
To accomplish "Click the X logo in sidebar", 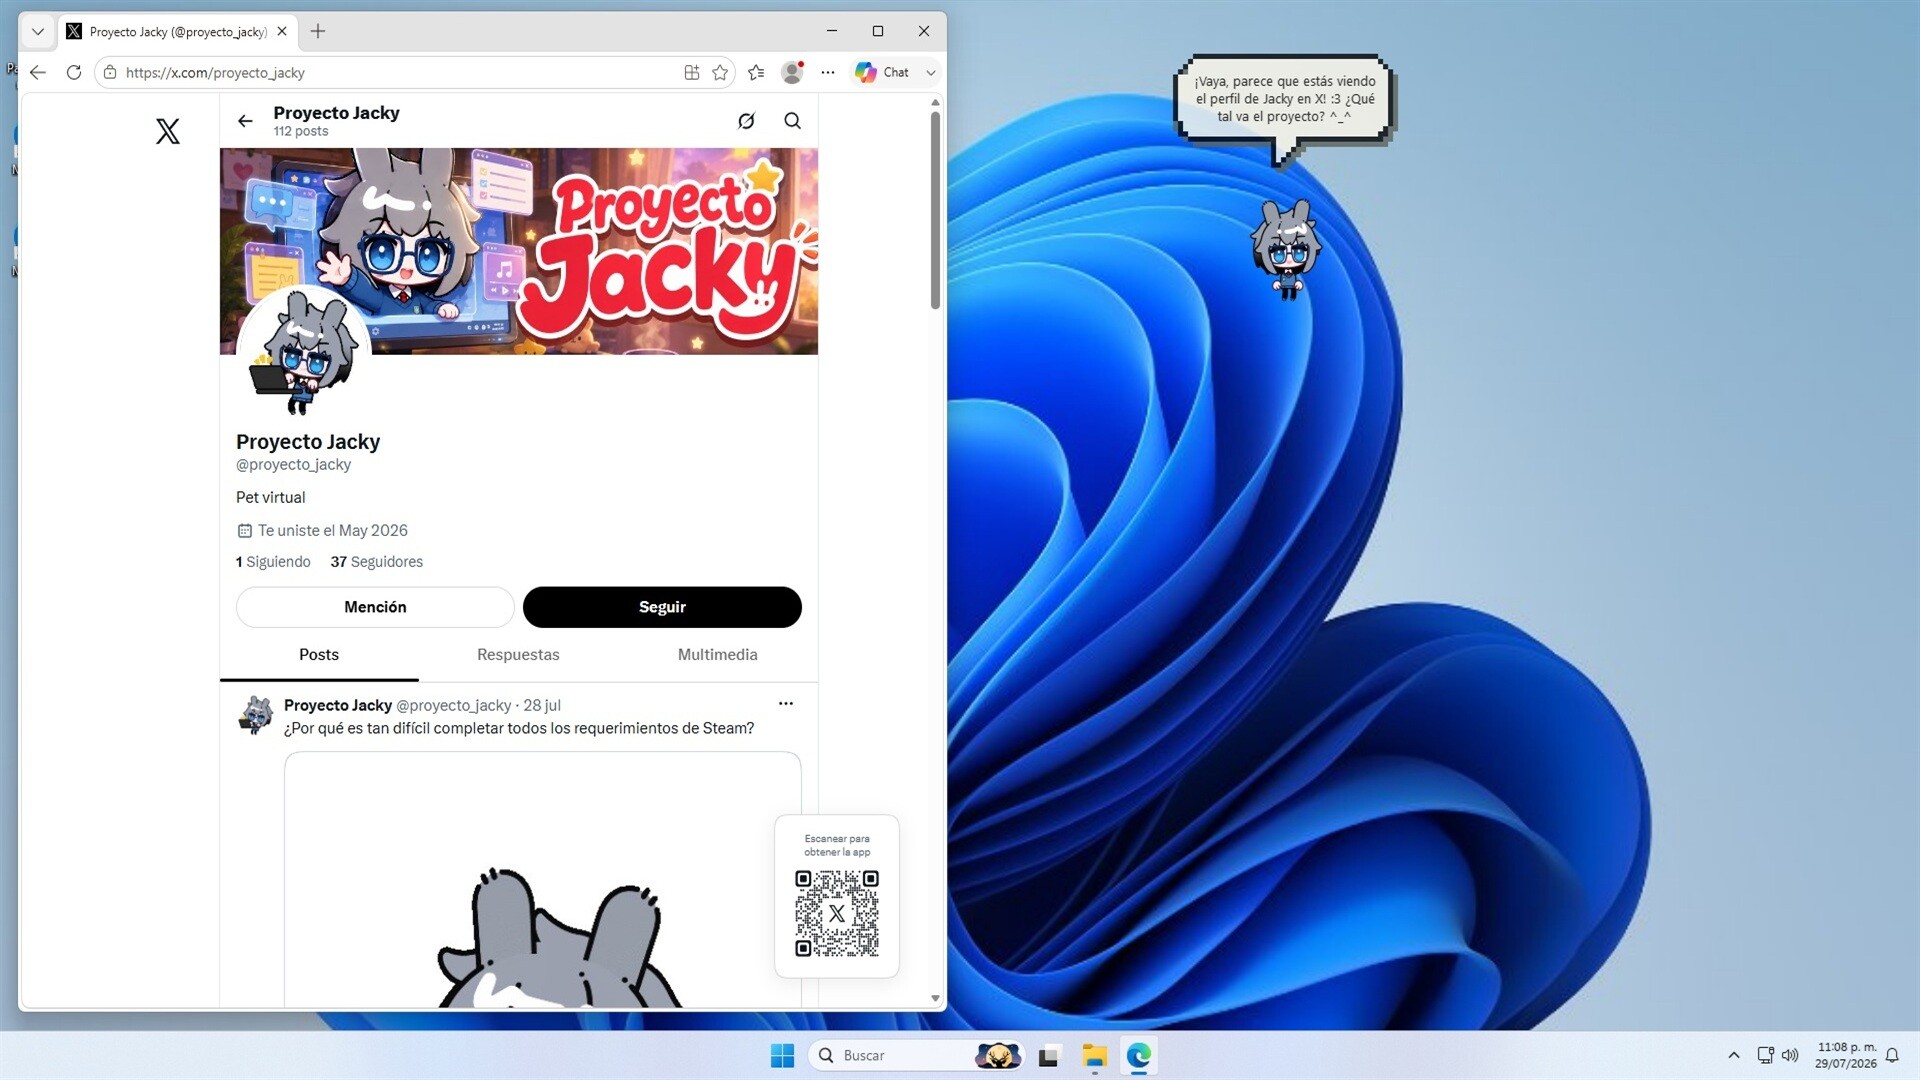I will [168, 131].
